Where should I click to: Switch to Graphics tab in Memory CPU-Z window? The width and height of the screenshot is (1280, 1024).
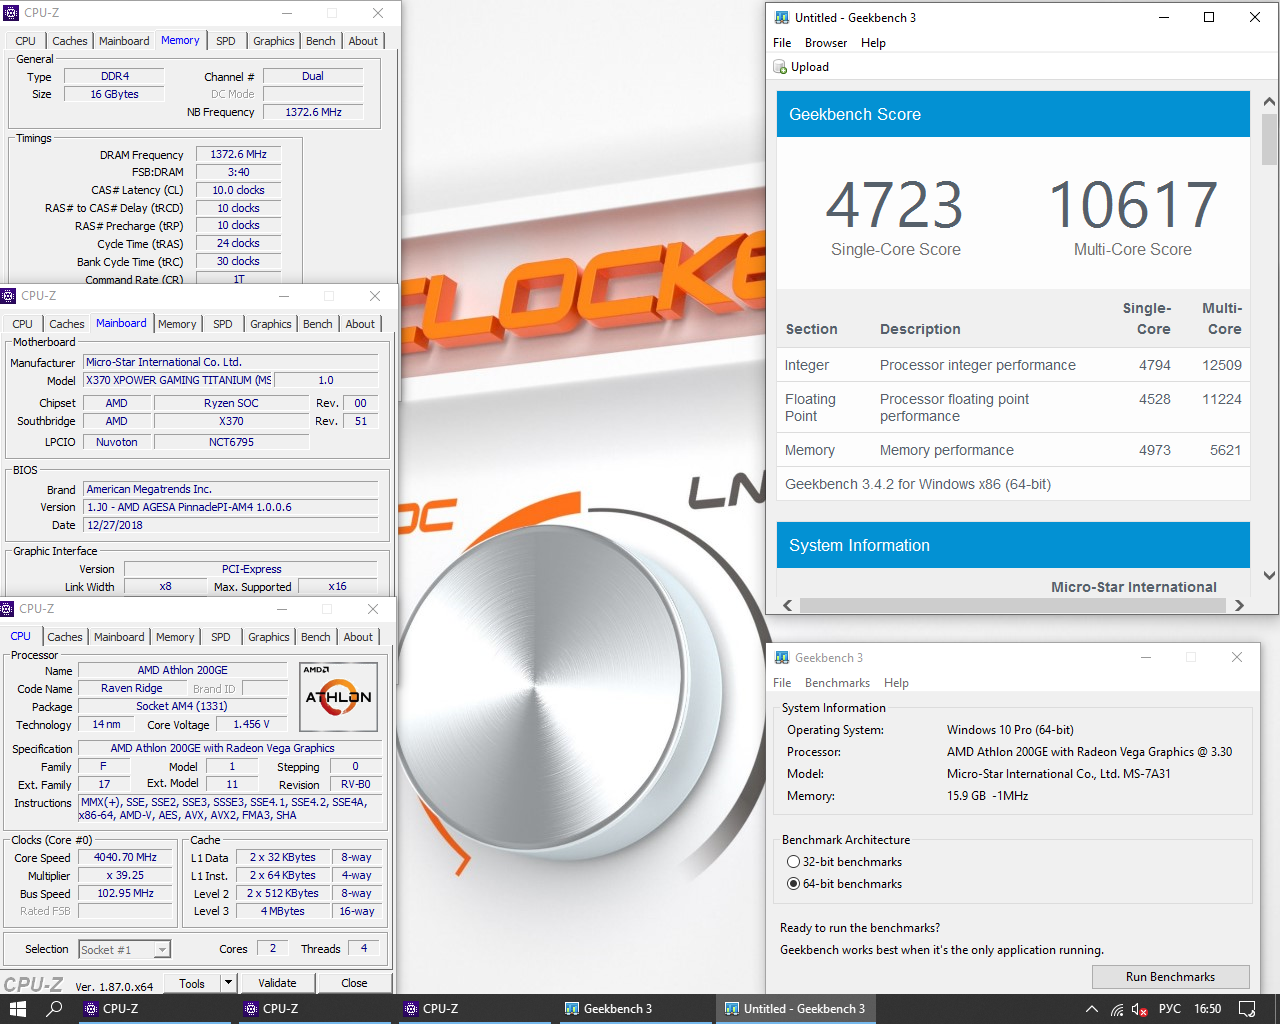273,41
